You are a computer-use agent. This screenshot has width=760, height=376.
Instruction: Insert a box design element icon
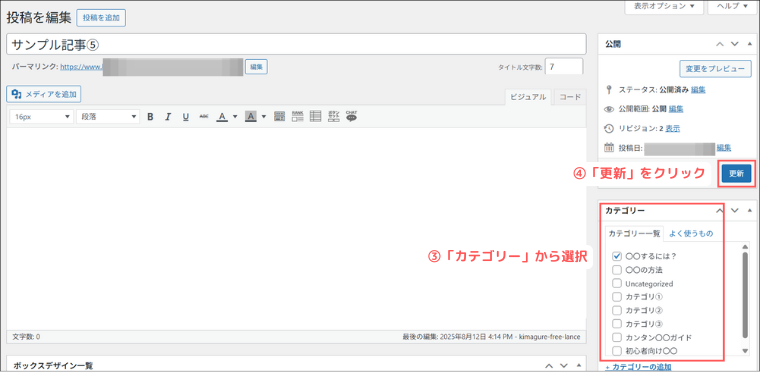[279, 116]
